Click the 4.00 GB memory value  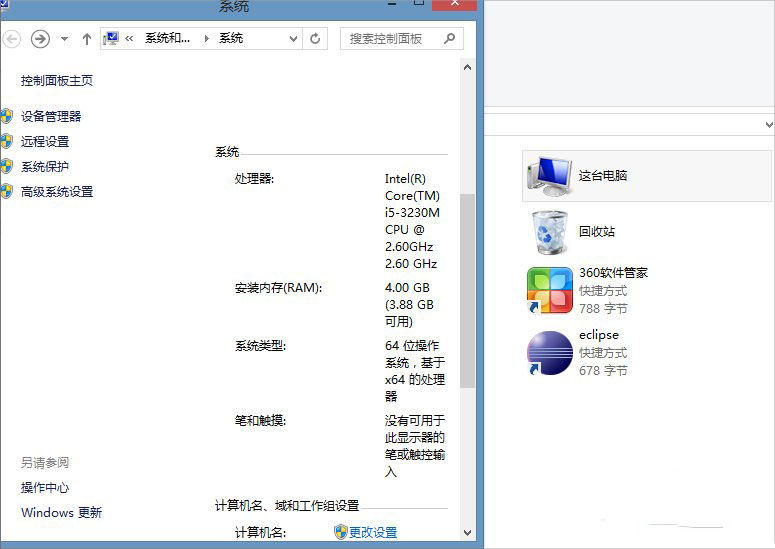pyautogui.click(x=407, y=288)
